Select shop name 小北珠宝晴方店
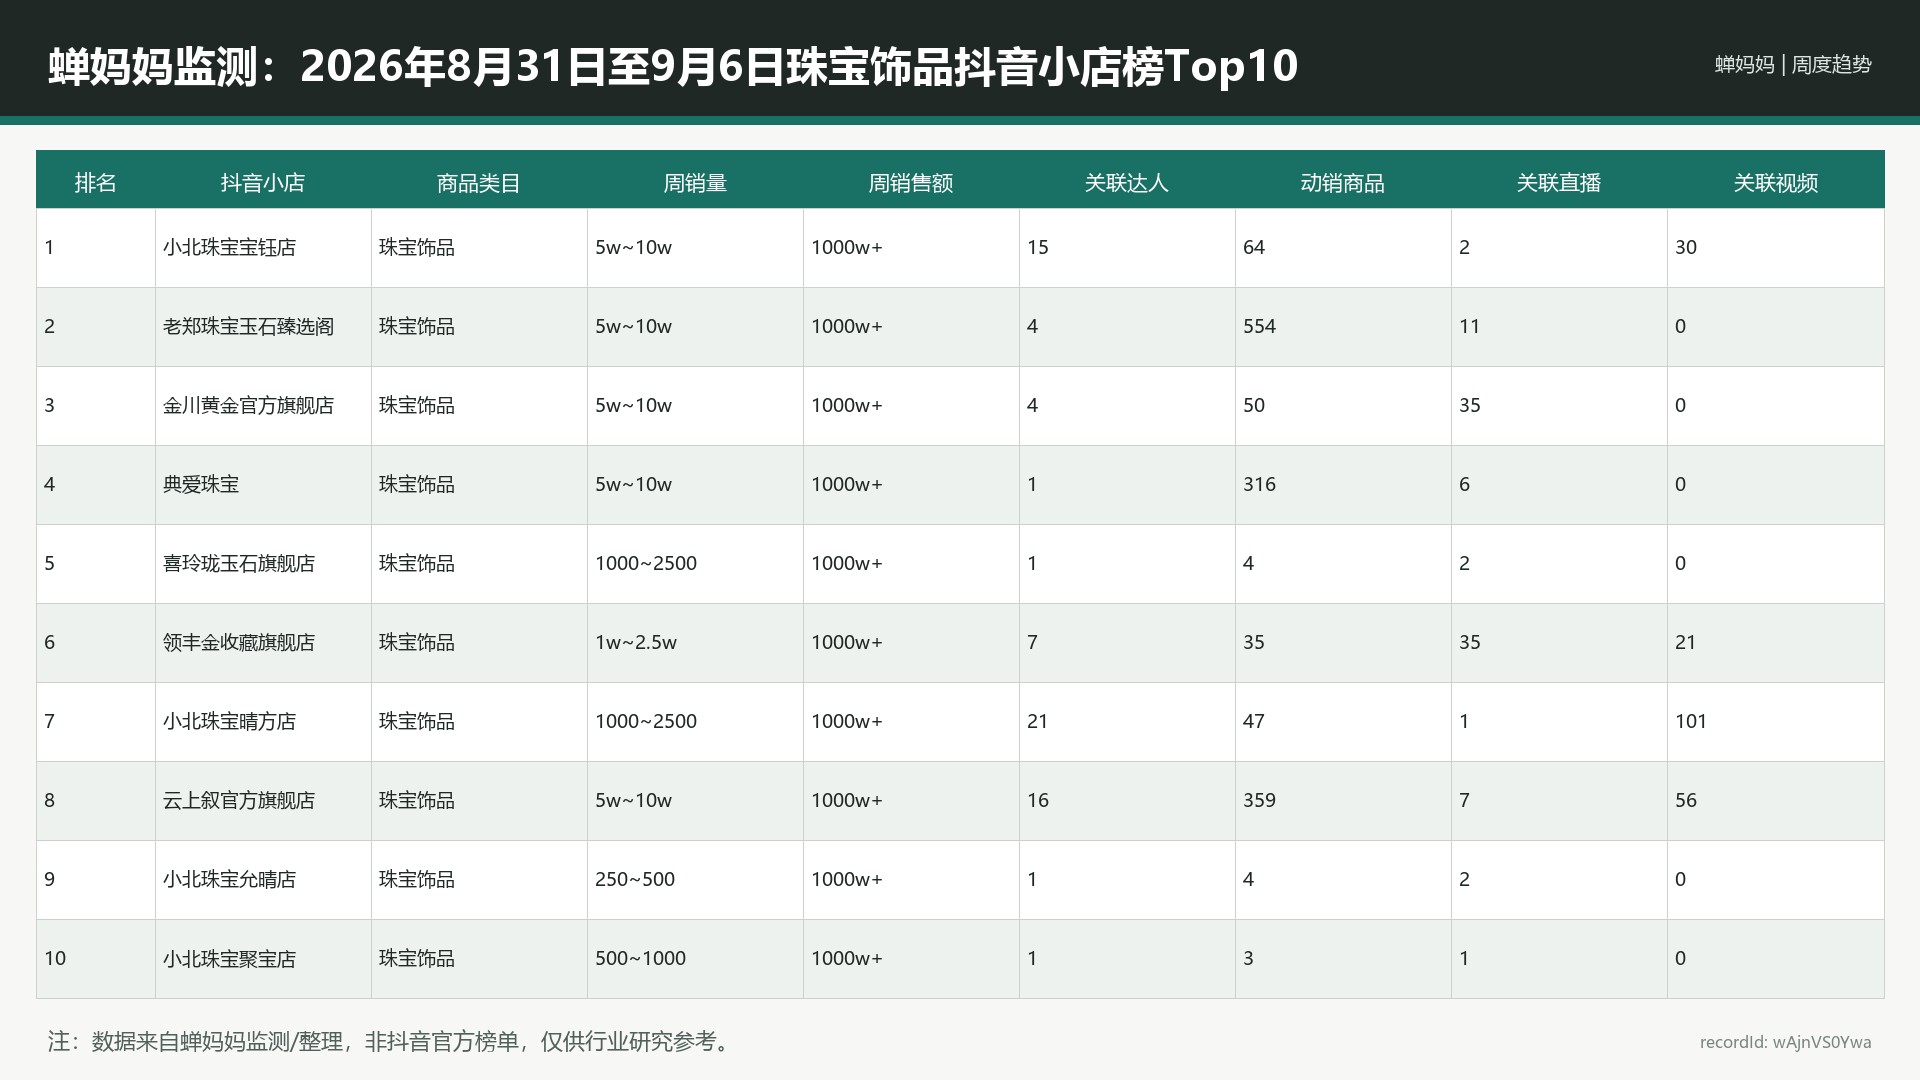The height and width of the screenshot is (1080, 1920). point(230,721)
